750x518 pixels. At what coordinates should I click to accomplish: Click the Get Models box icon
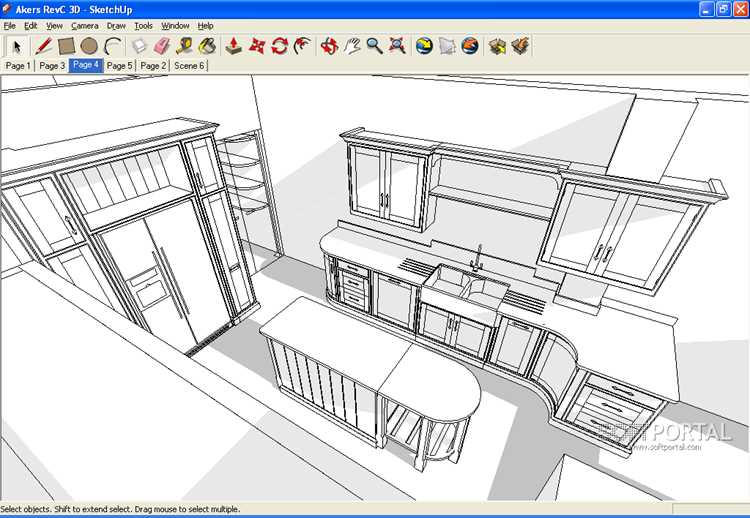pos(497,46)
